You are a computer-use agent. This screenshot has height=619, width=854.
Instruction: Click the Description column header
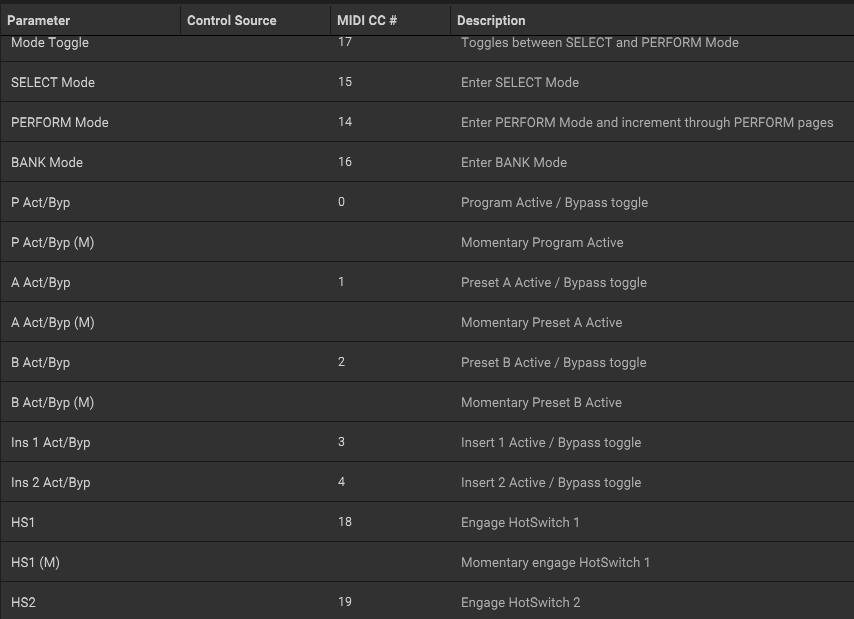491,20
